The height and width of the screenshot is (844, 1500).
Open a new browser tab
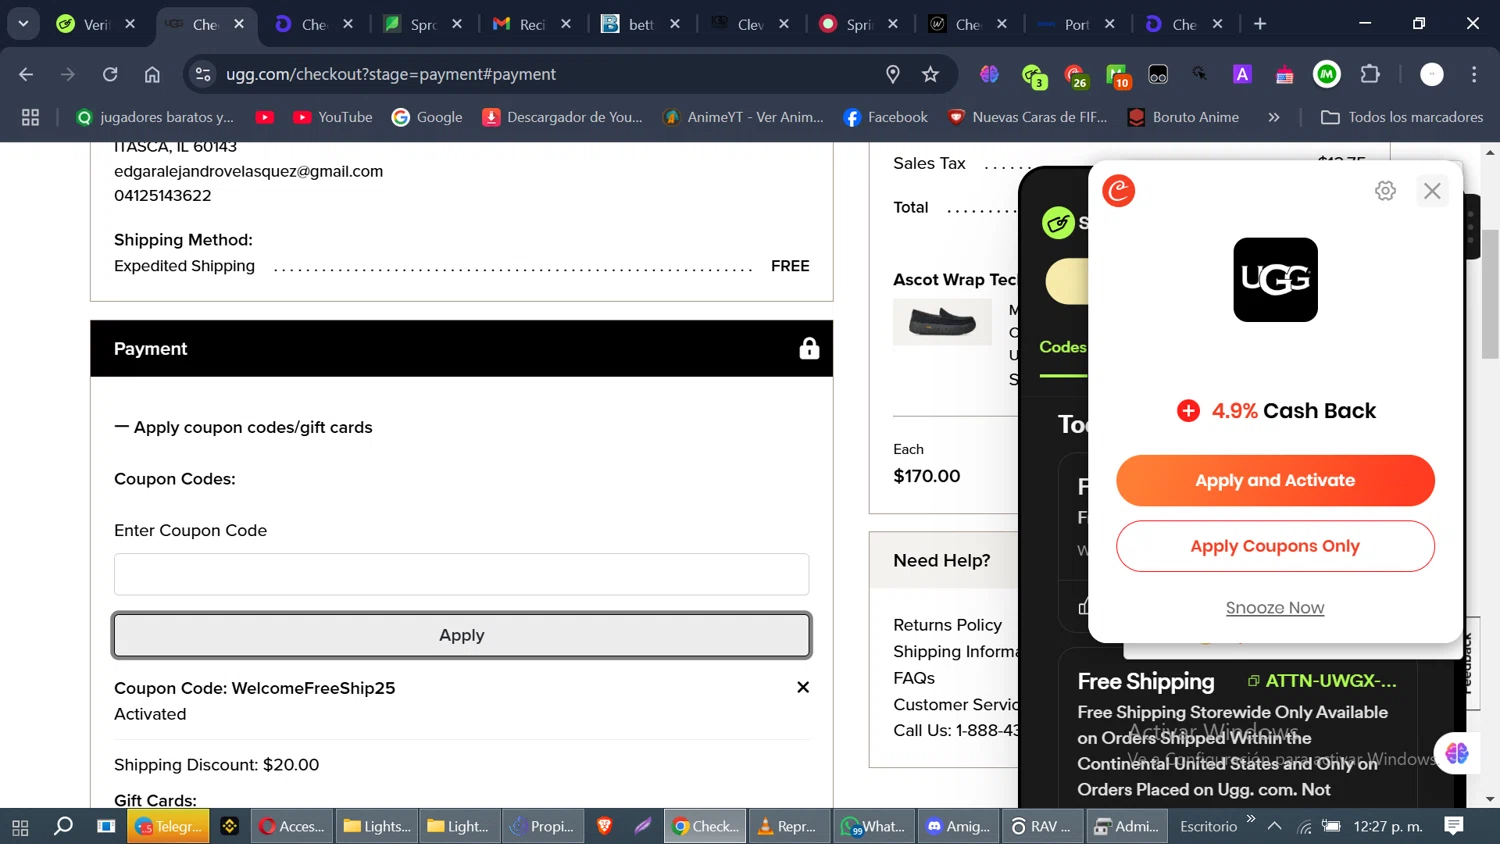pos(1260,24)
